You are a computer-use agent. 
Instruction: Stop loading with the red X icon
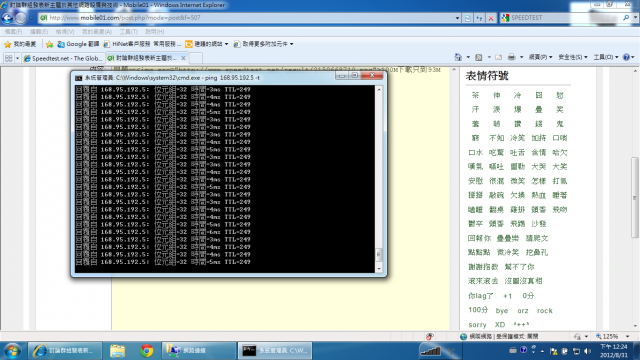491,18
